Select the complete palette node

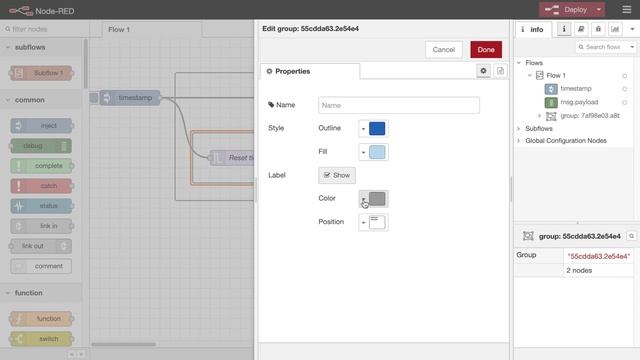[x=41, y=166]
